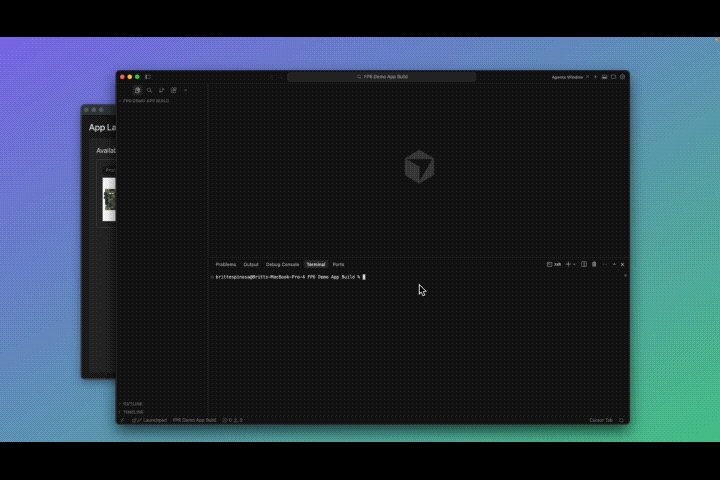
Task: Open terminal panel more actions ellipsis
Action: pyautogui.click(x=605, y=265)
